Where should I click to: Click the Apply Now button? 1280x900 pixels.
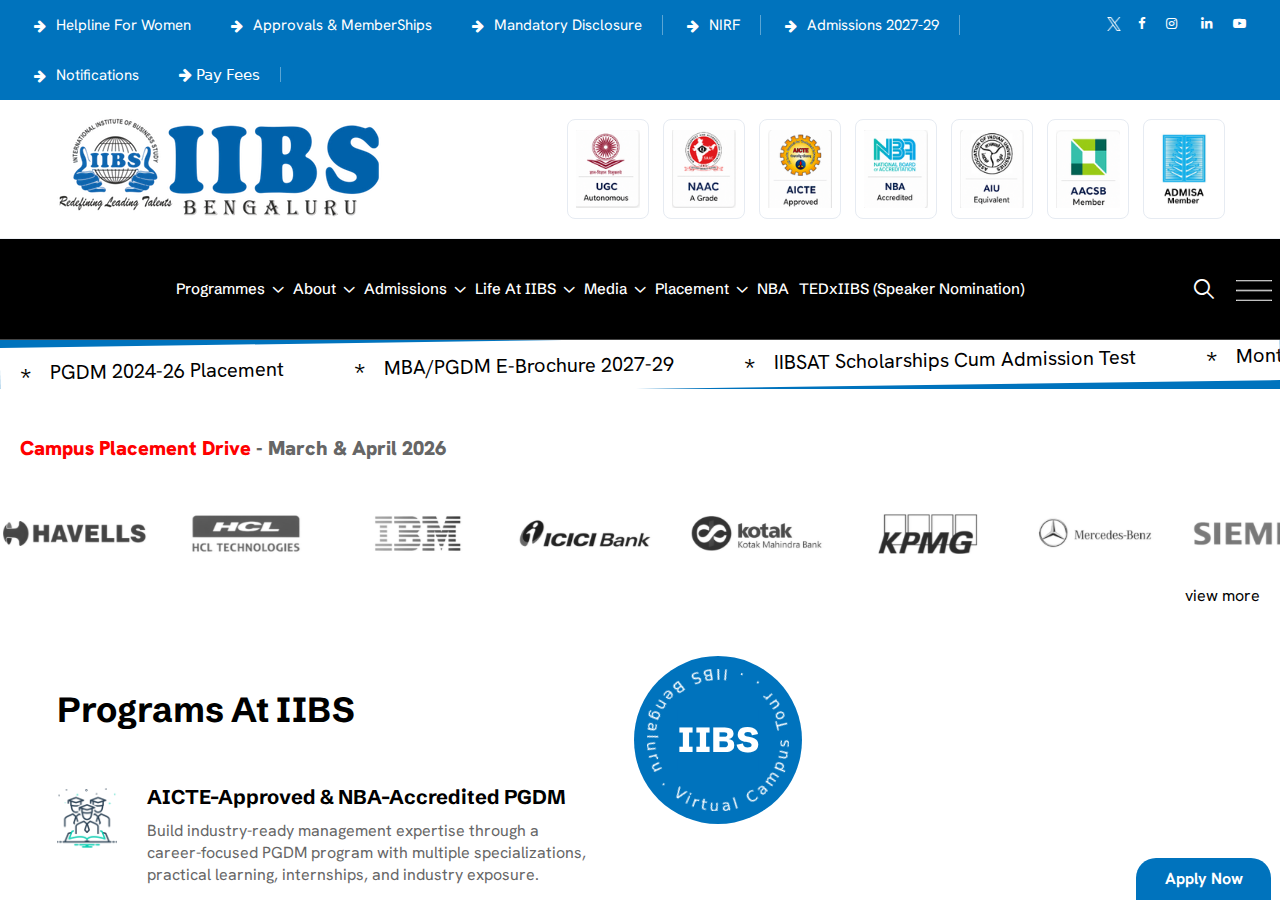[1204, 879]
